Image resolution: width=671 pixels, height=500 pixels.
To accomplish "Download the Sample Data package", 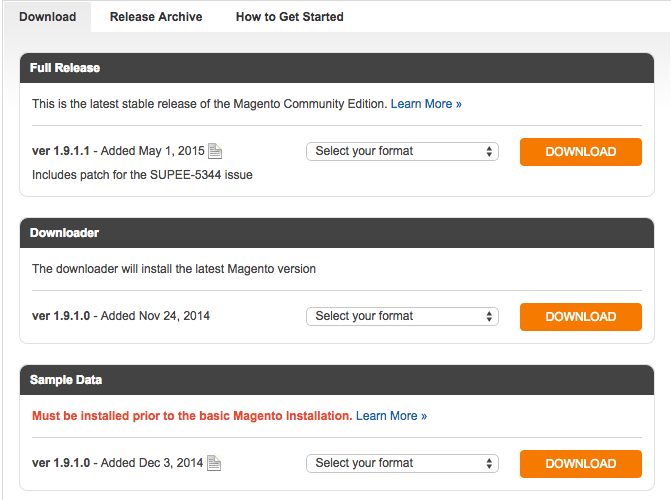I will pos(581,464).
